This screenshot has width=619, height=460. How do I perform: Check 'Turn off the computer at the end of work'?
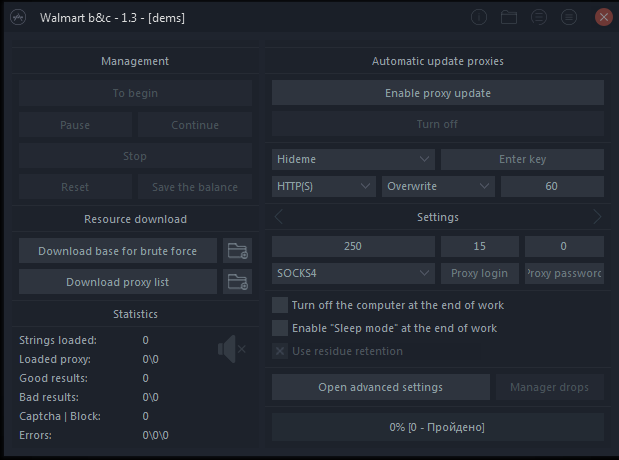click(x=280, y=305)
